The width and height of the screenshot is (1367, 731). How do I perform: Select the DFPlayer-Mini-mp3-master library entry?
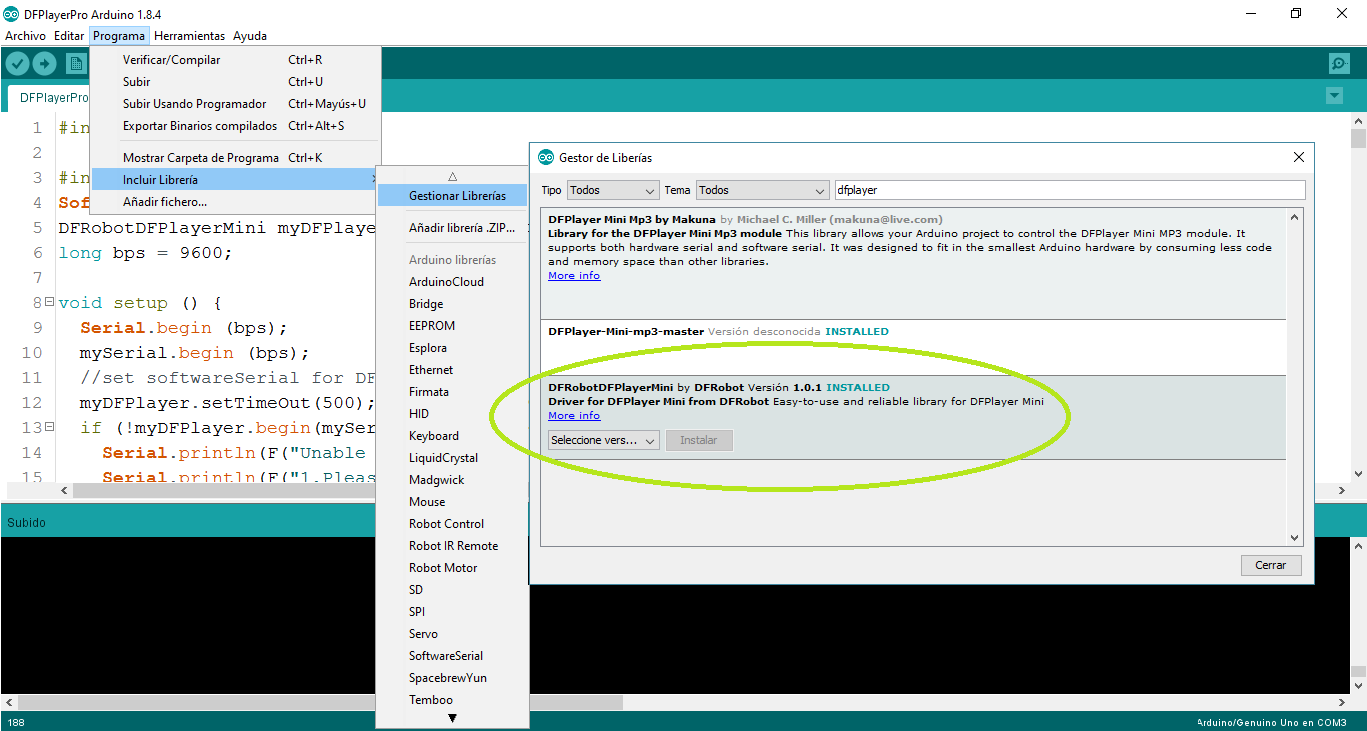[x=913, y=347]
